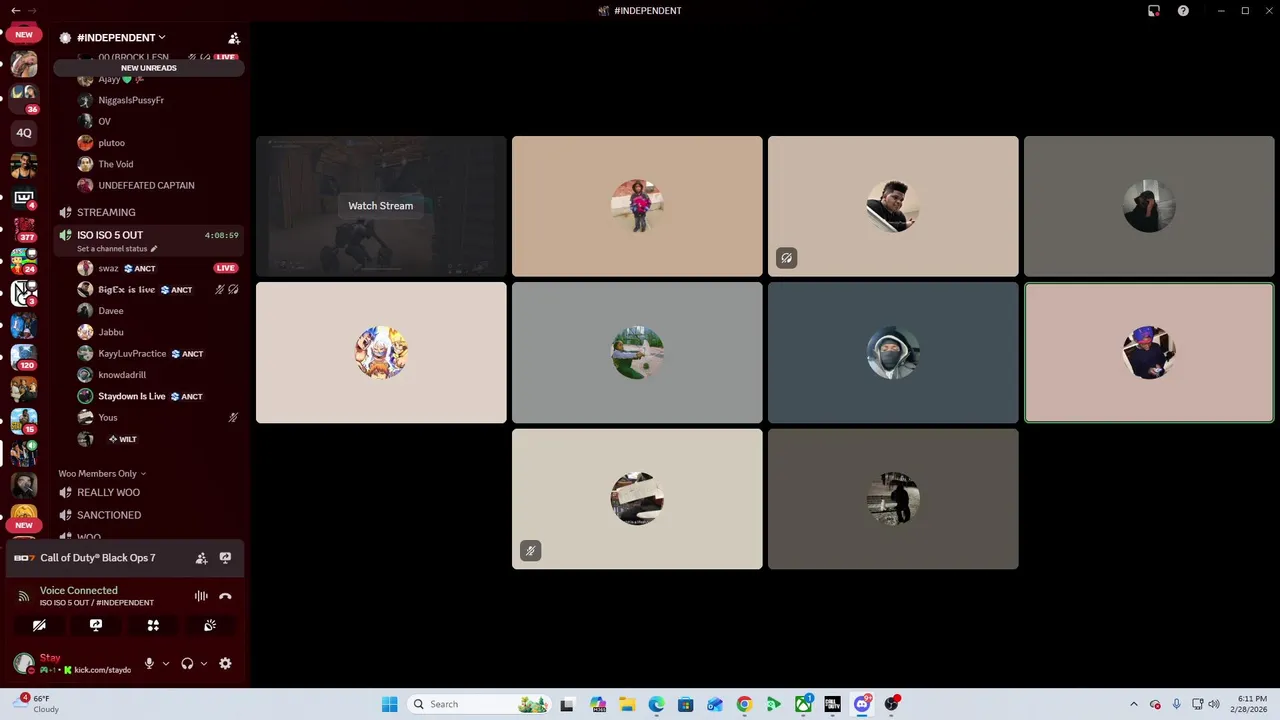The image size is (1280, 720).
Task: Open server icon with 120 badge
Action: tap(24, 356)
